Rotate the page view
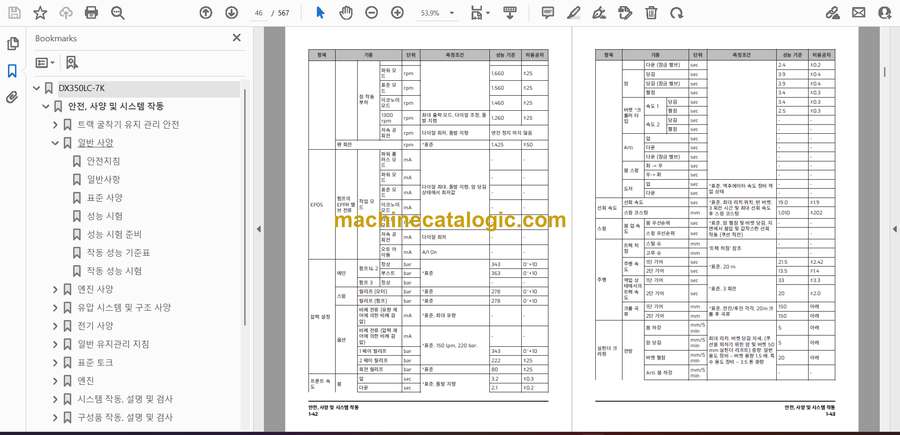The width and height of the screenshot is (900, 435). (677, 13)
